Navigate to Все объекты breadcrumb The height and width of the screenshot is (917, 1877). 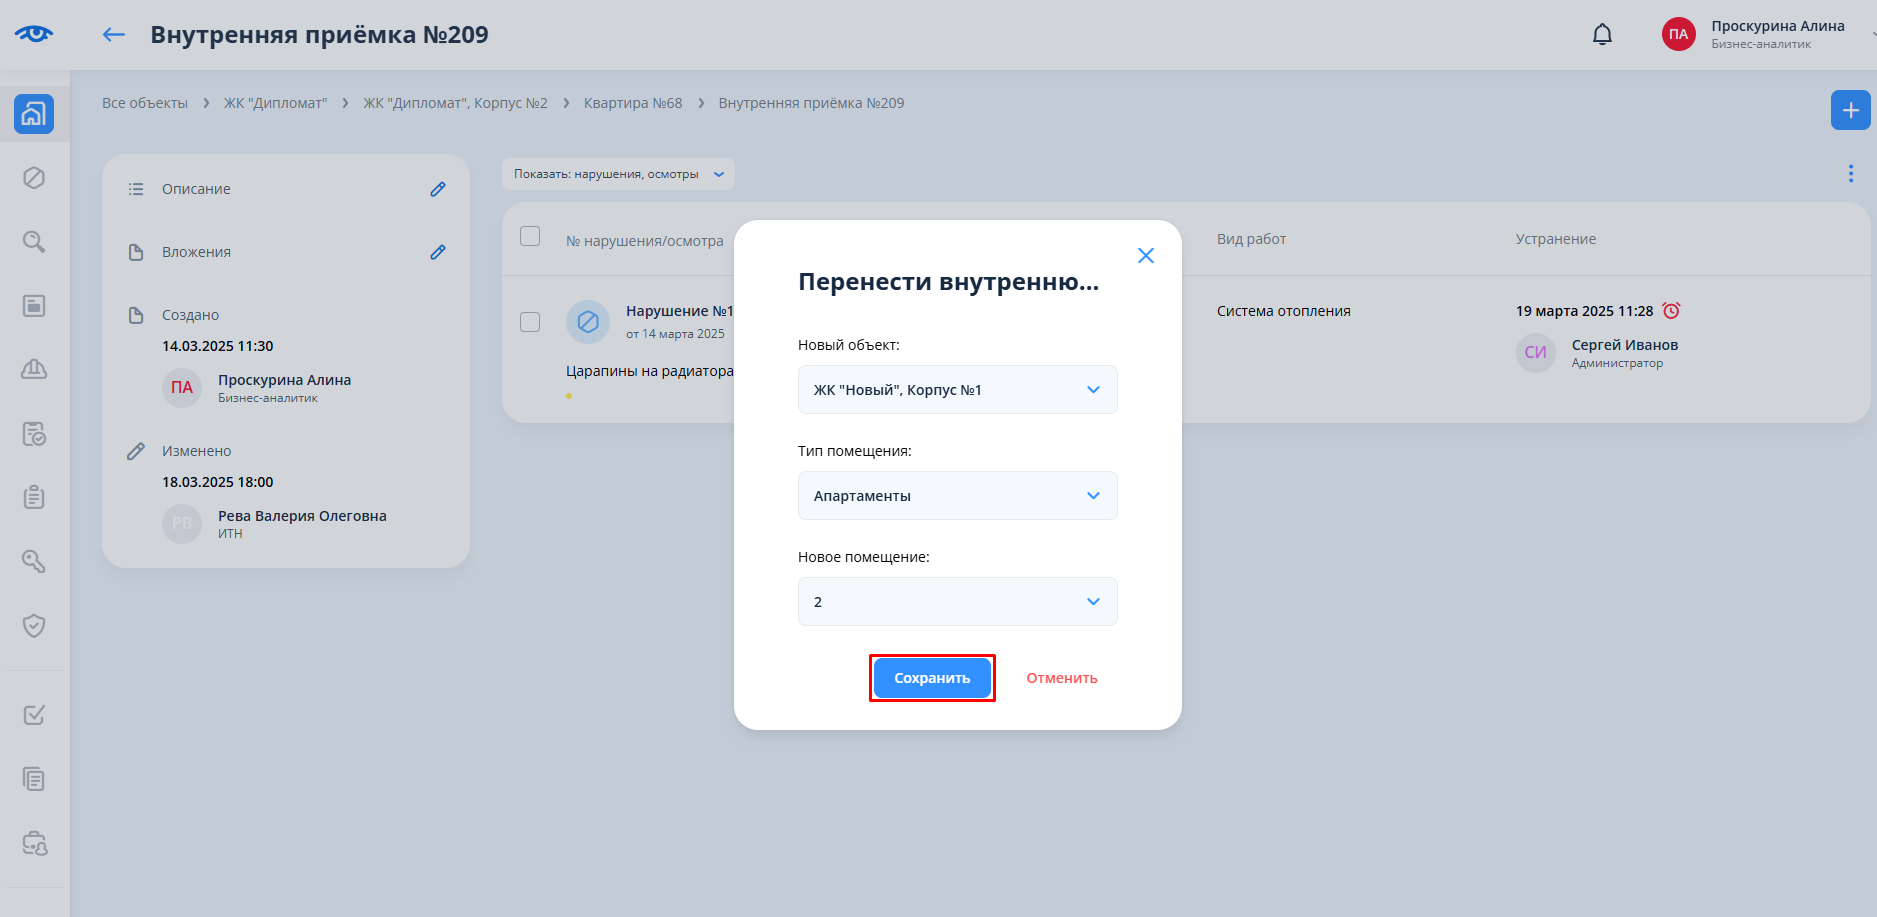[x=145, y=103]
